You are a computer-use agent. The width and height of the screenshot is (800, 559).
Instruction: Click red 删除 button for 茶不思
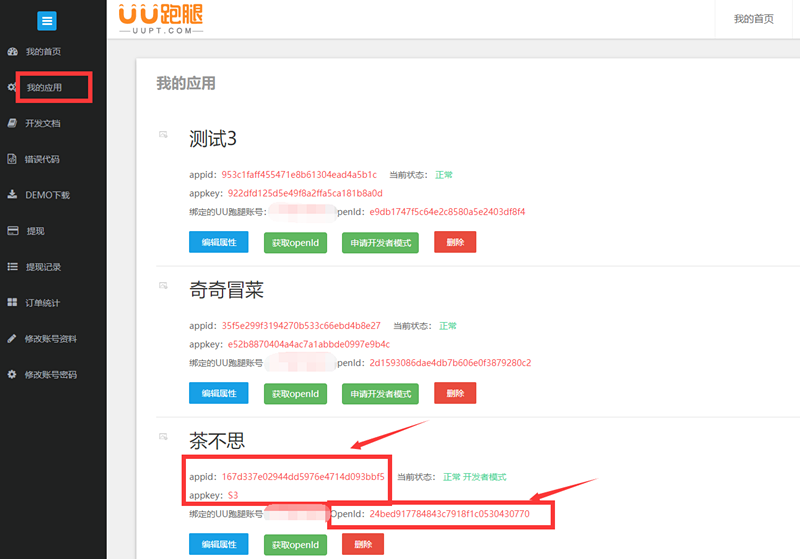tap(363, 544)
